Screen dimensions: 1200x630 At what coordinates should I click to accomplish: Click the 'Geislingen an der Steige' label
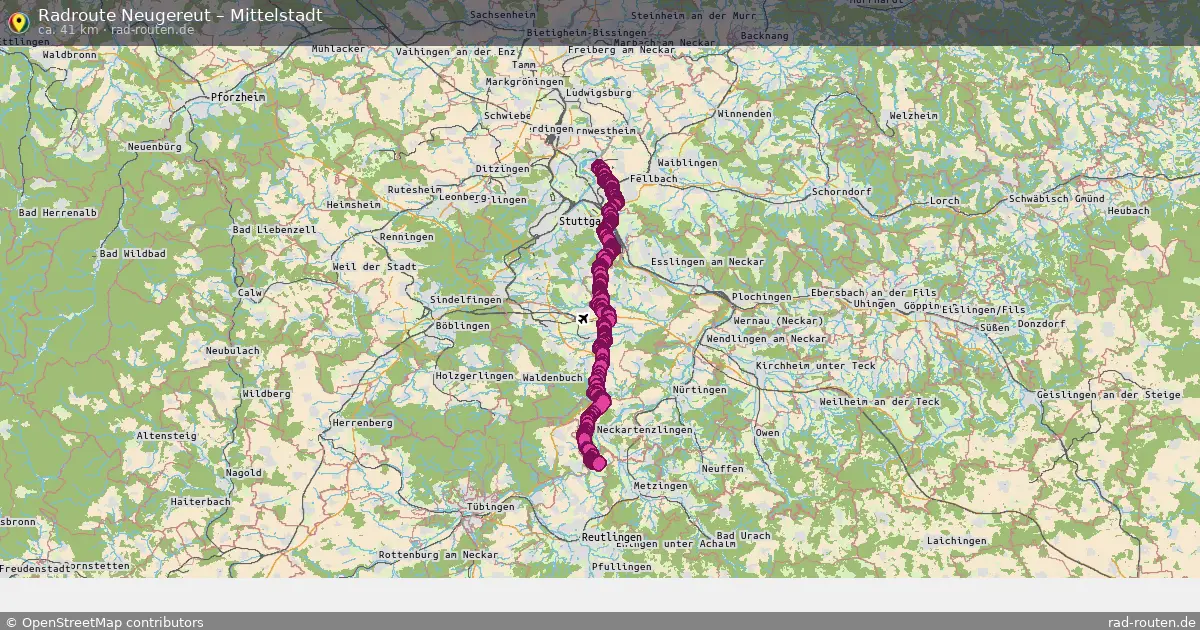[1109, 395]
